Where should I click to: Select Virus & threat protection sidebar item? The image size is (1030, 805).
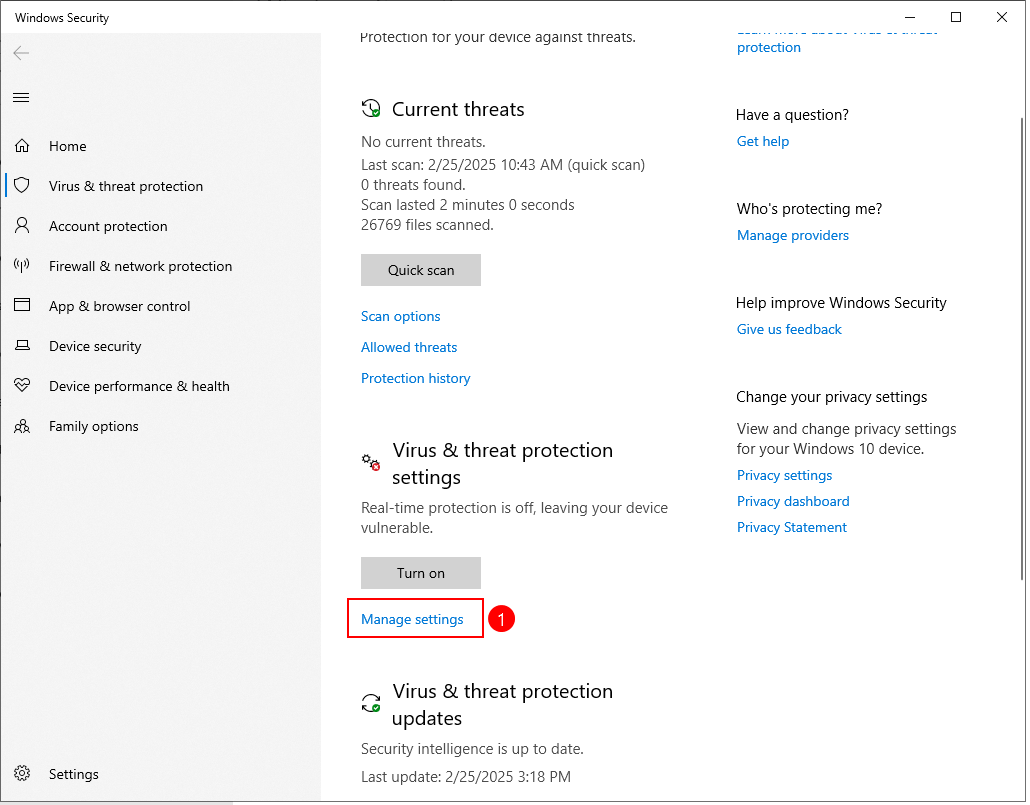tap(126, 187)
